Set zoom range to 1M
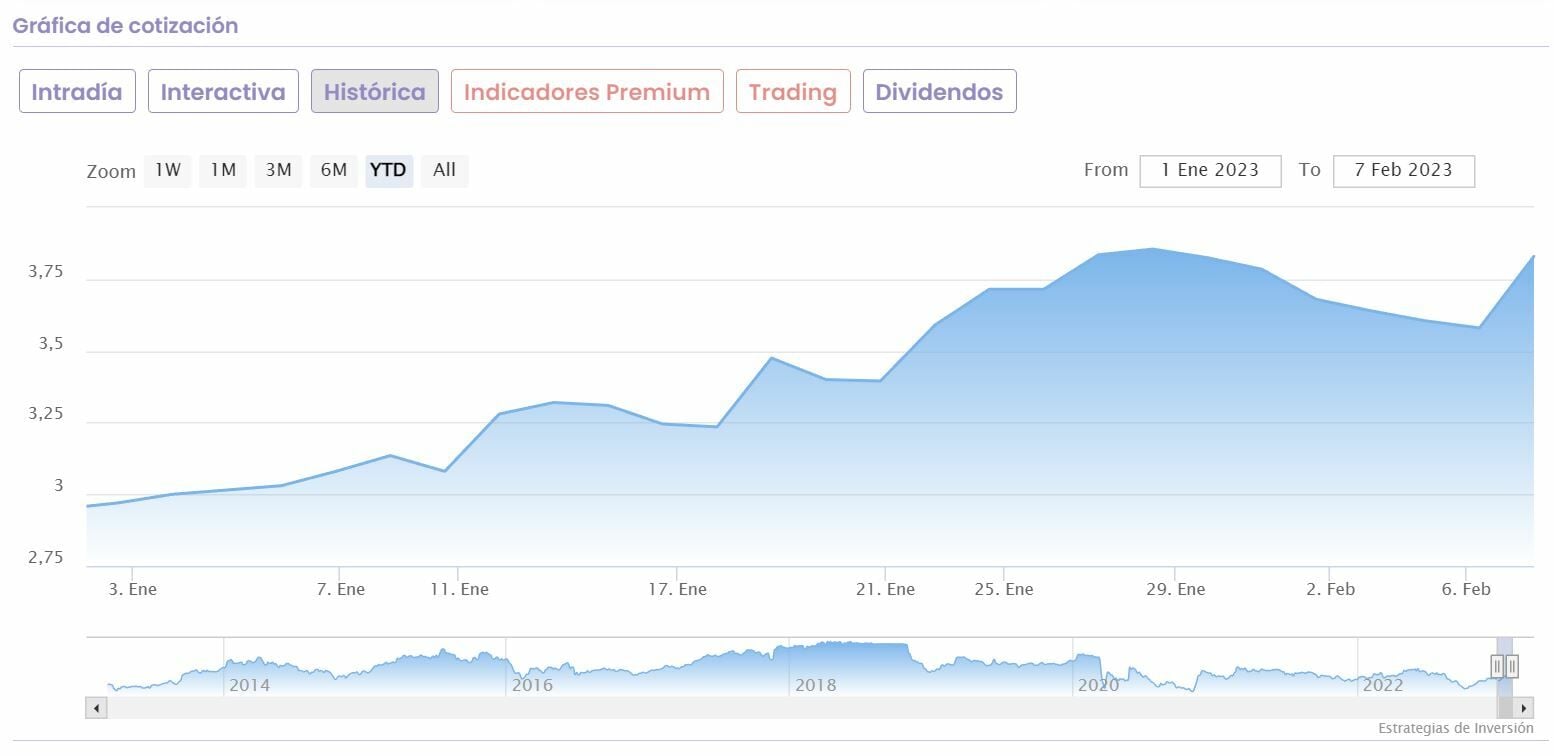Image resolution: width=1554 pixels, height=756 pixels. coord(223,170)
